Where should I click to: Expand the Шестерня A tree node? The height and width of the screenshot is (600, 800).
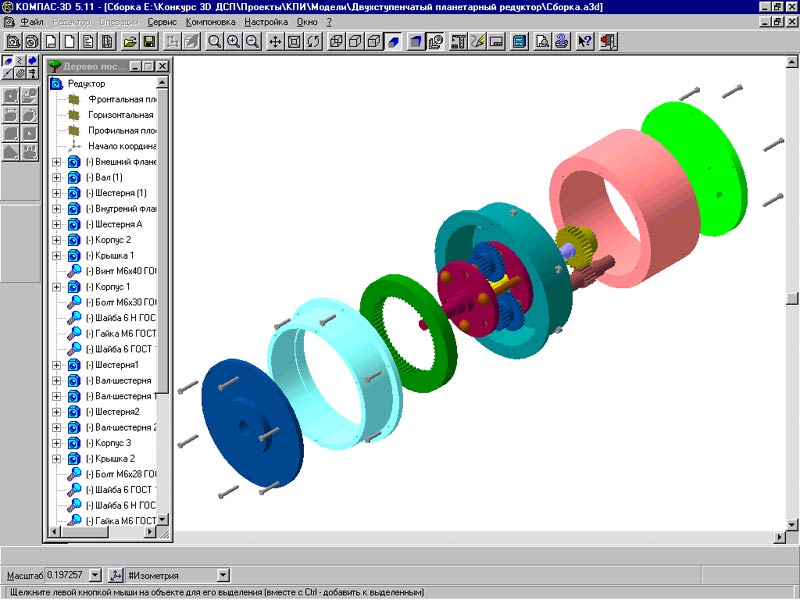56,225
